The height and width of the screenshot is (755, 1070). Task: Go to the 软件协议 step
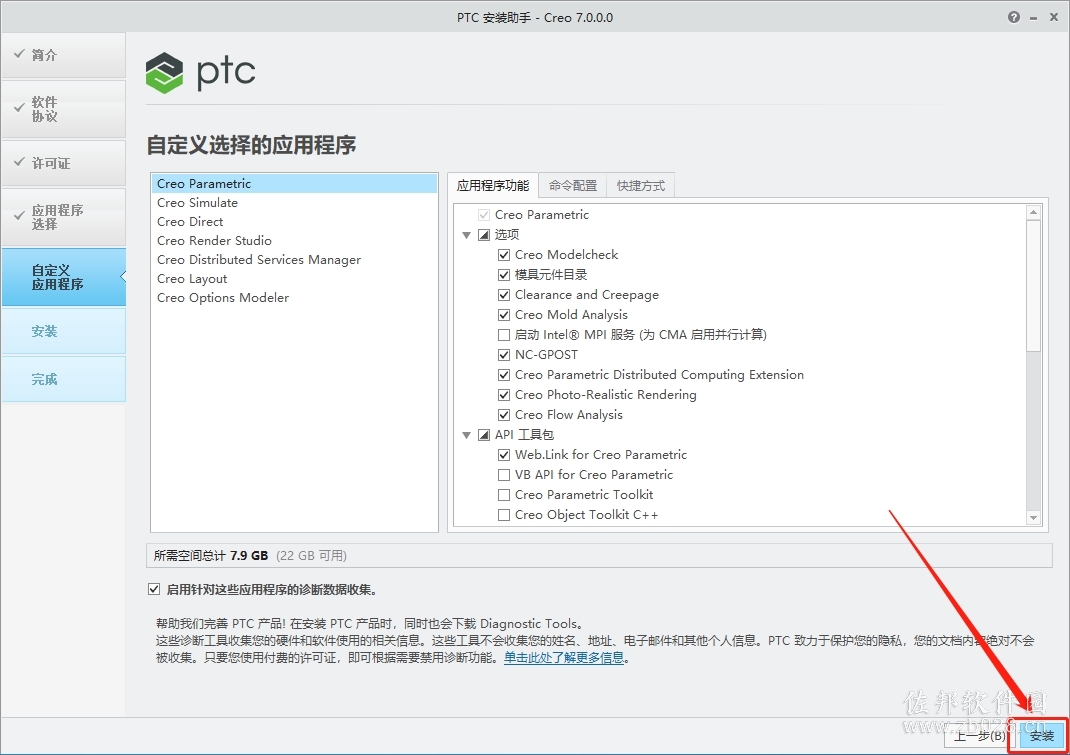point(63,109)
